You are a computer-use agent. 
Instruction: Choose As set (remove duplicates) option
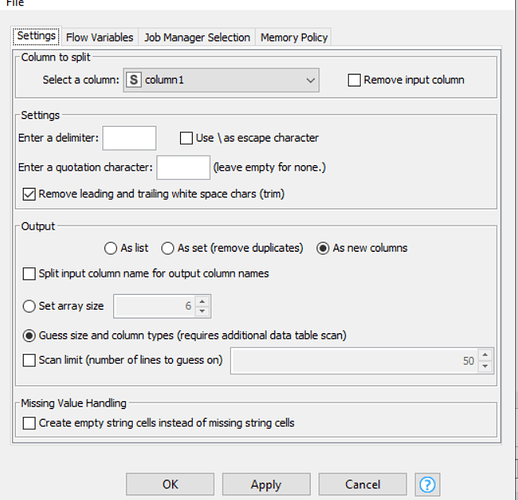167,248
